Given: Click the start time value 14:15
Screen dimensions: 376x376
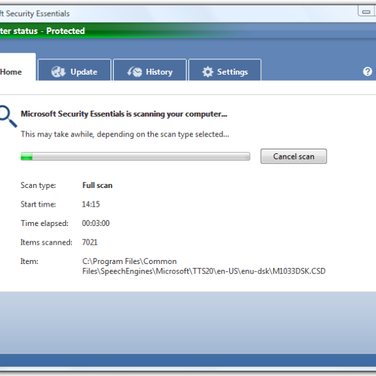Looking at the screenshot, I should (x=91, y=204).
